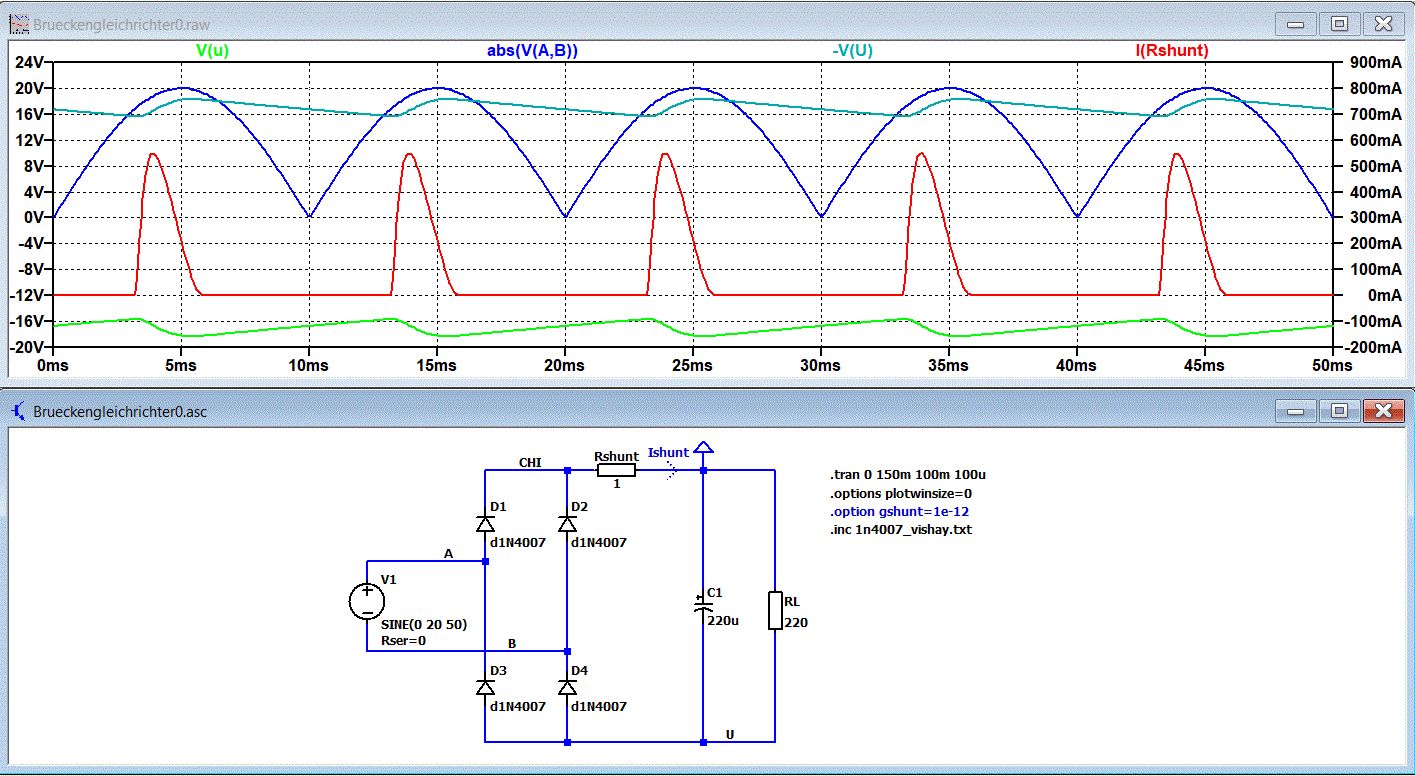Click the 24V left axis label
Viewport: 1415px width, 776px height.
pos(30,62)
